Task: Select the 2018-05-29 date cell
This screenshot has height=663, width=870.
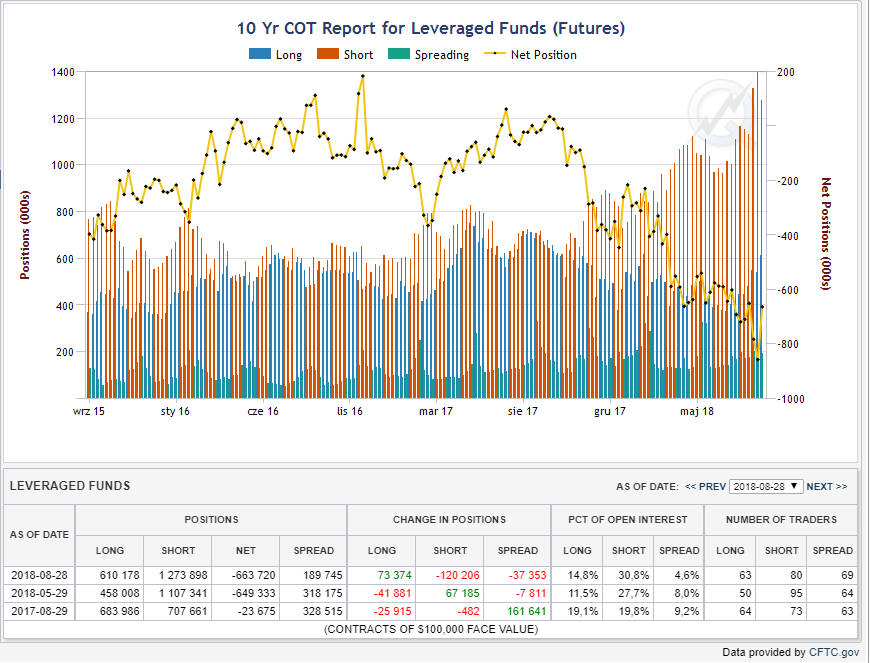Action: (39, 593)
